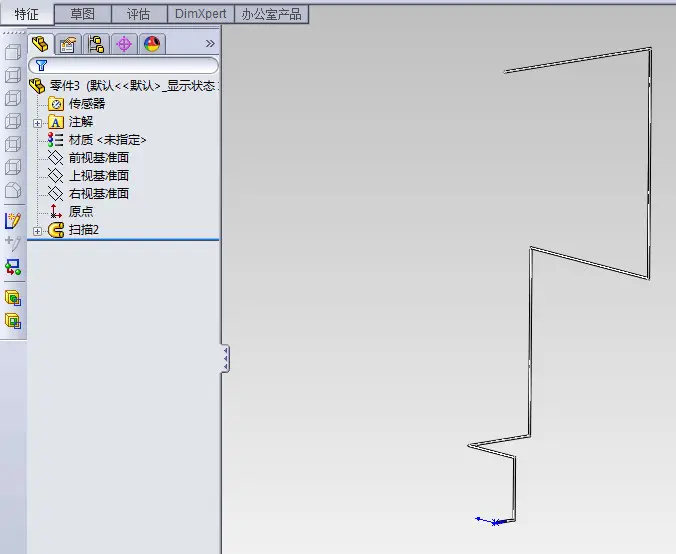676x554 pixels.
Task: Open the DisplayManager color-ball tab
Action: (x=152, y=44)
